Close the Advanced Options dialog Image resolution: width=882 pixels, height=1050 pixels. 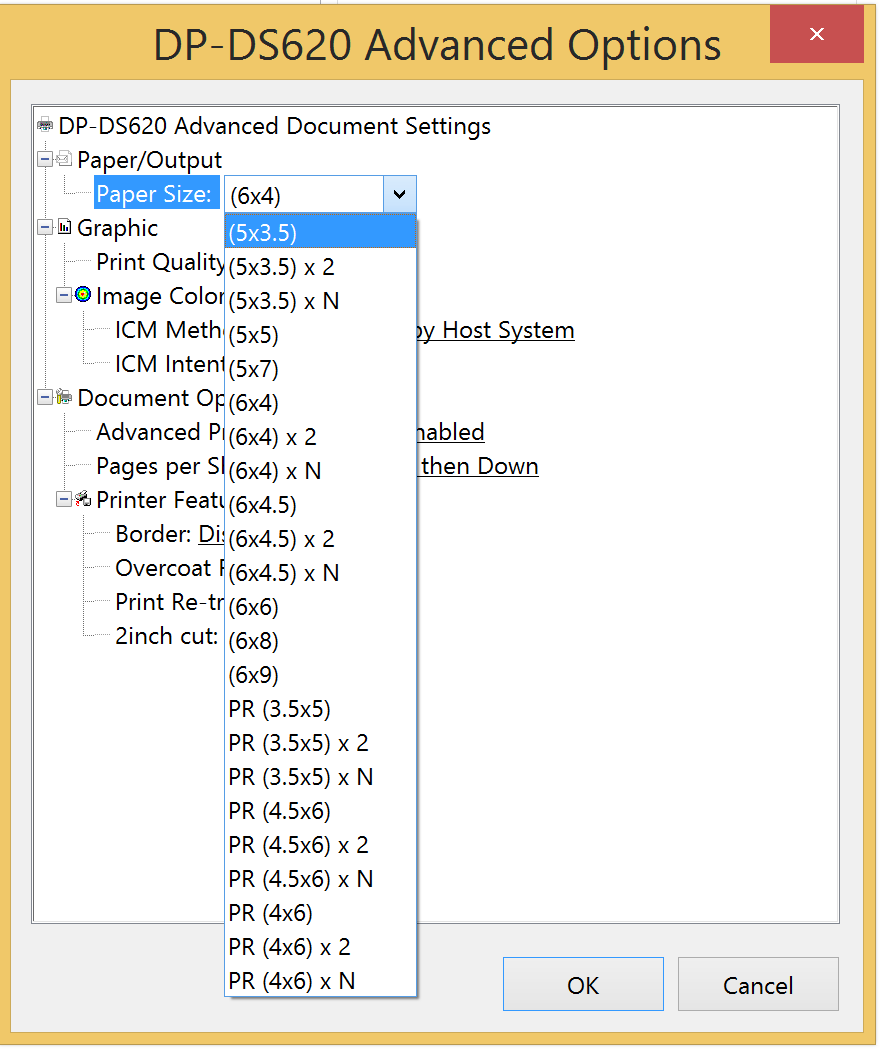[x=816, y=34]
